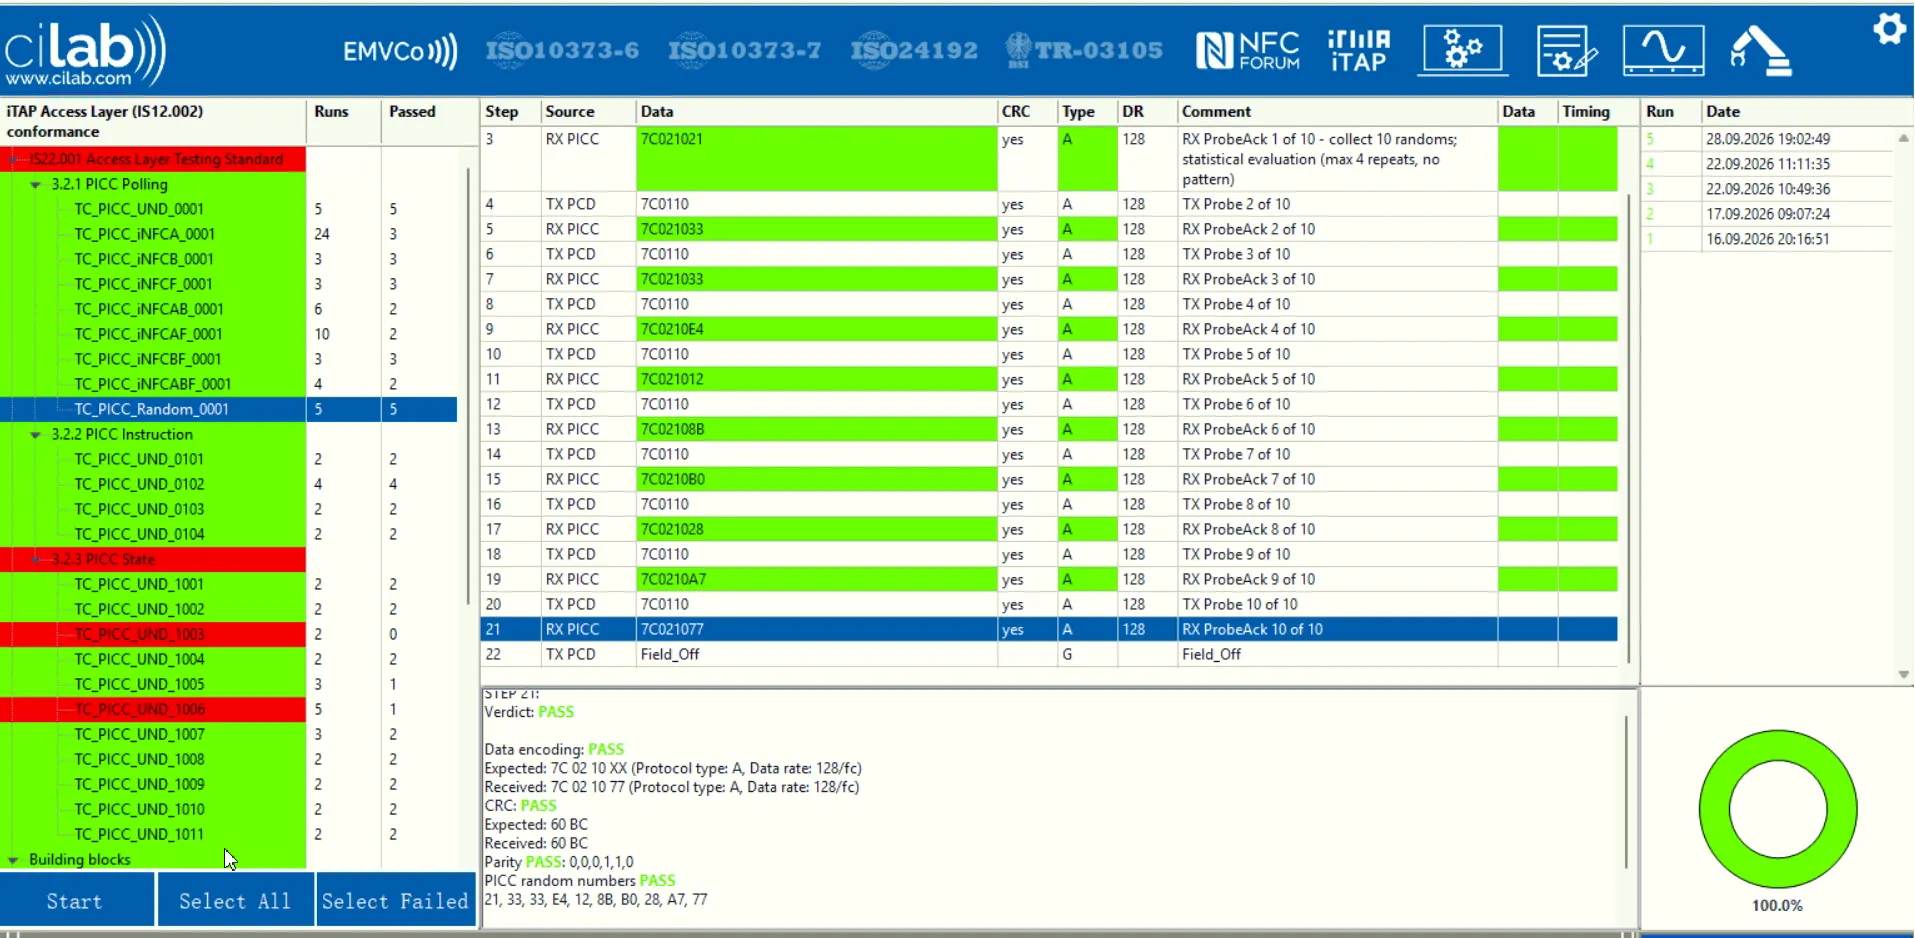The image size is (1915, 938).
Task: Select test case TC_PICC_Random_0001
Action: 152,409
